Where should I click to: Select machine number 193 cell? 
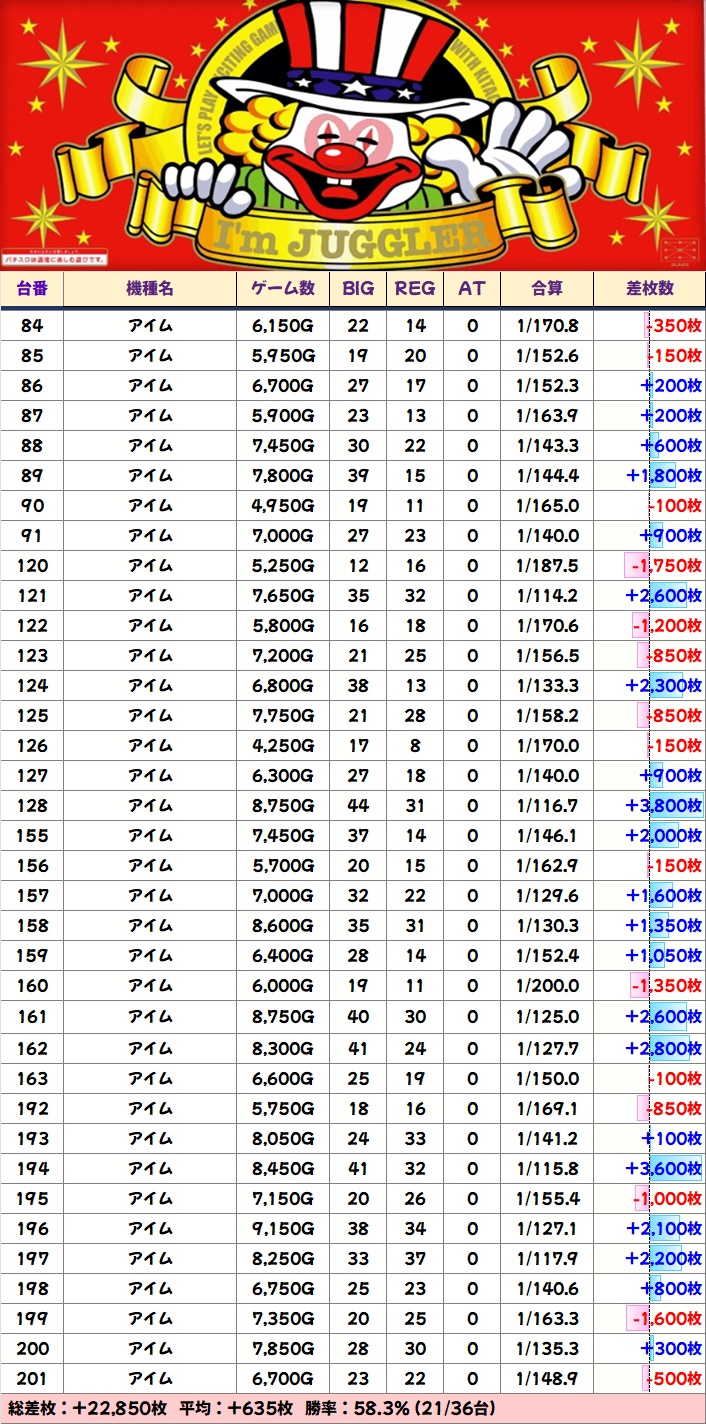coord(32,1138)
